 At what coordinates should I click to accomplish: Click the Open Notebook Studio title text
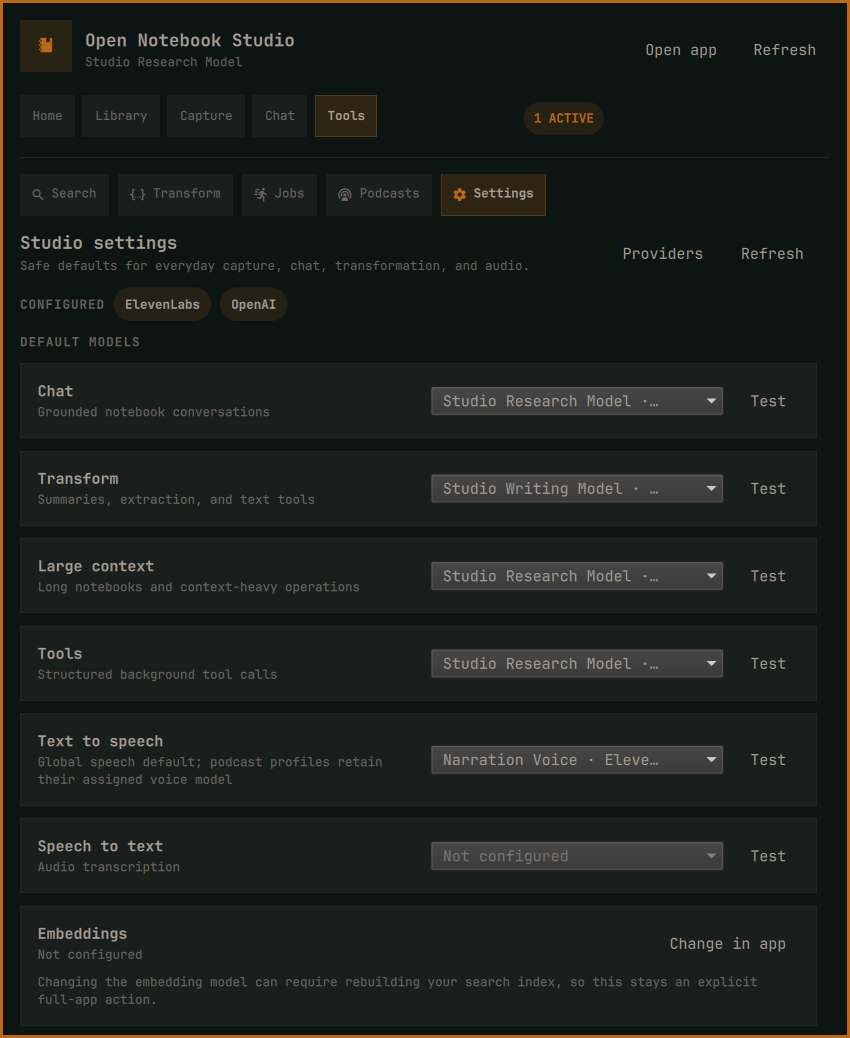click(x=190, y=40)
